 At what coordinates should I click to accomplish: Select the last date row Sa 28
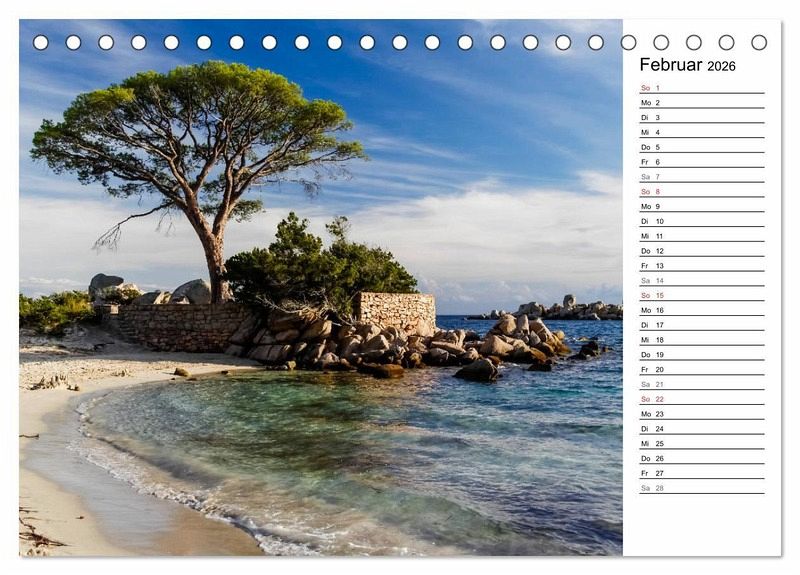coord(701,488)
